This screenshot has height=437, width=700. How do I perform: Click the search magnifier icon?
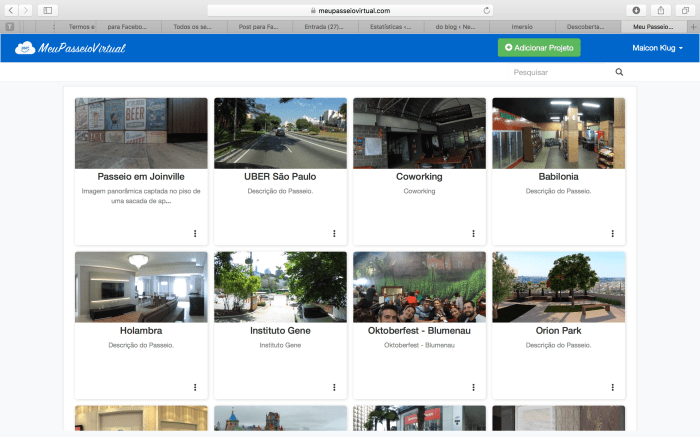(x=619, y=72)
